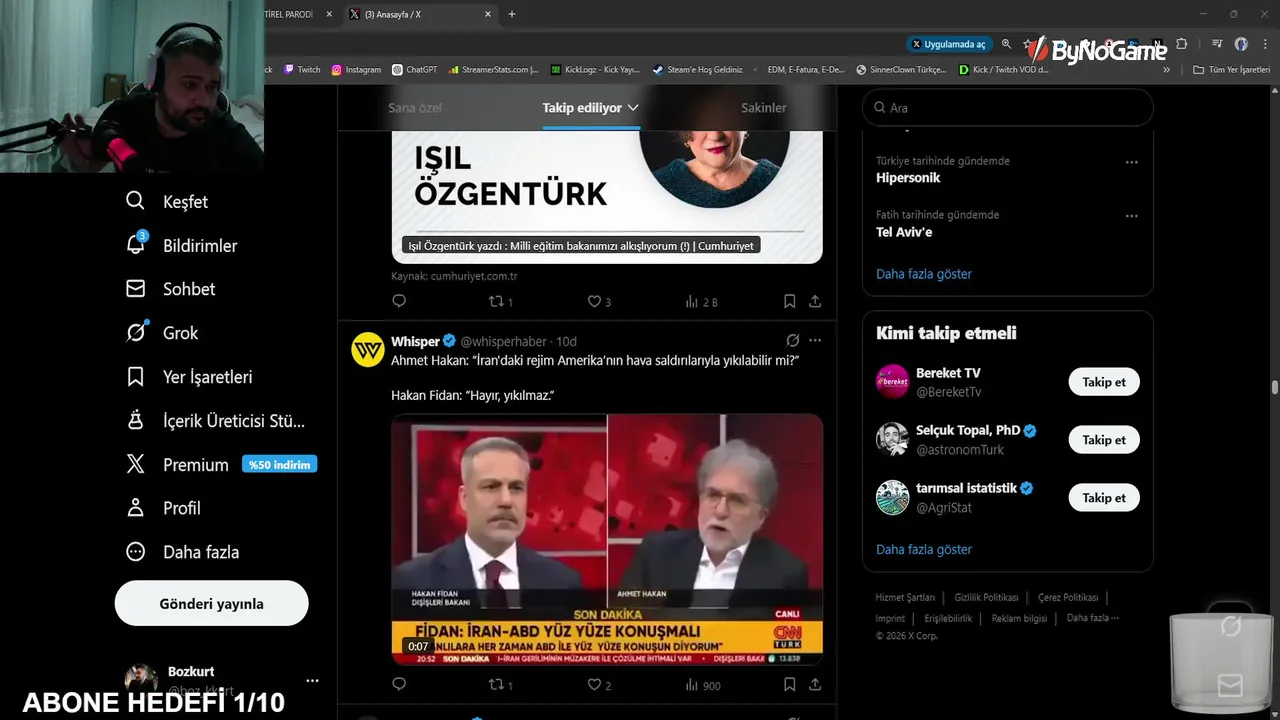Open Tüm Yer İşaretleri folder
This screenshot has width=1280, height=720.
pyautogui.click(x=1232, y=70)
